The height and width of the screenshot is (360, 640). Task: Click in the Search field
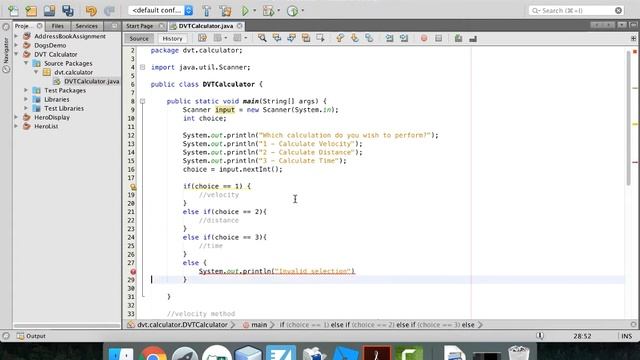(576, 10)
